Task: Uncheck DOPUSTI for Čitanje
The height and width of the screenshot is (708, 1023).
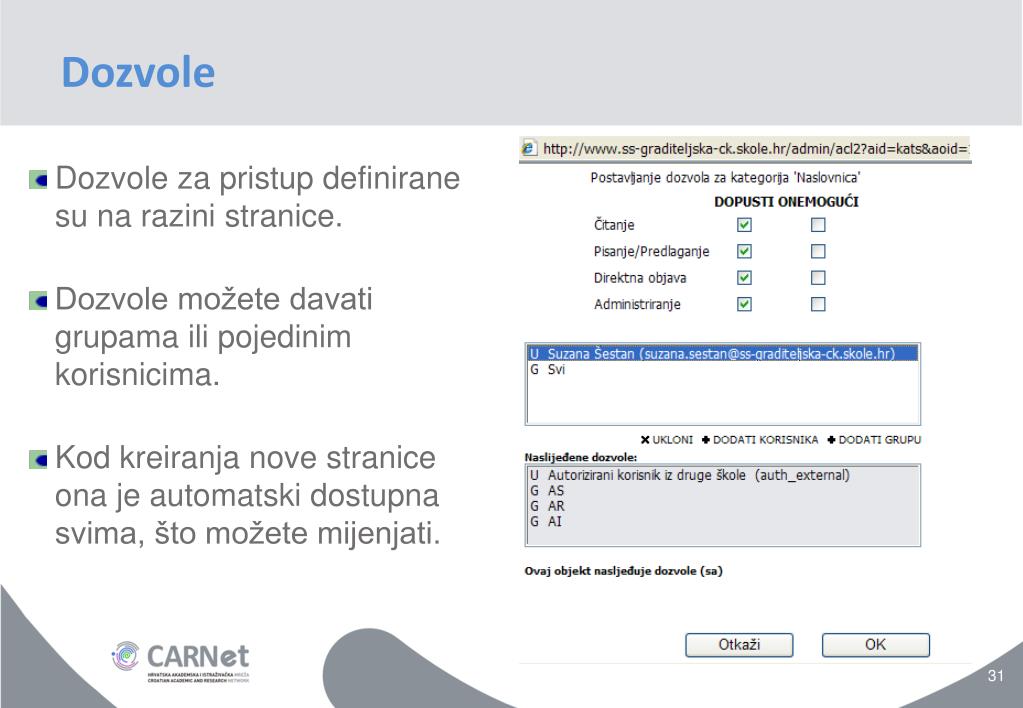Action: 744,225
